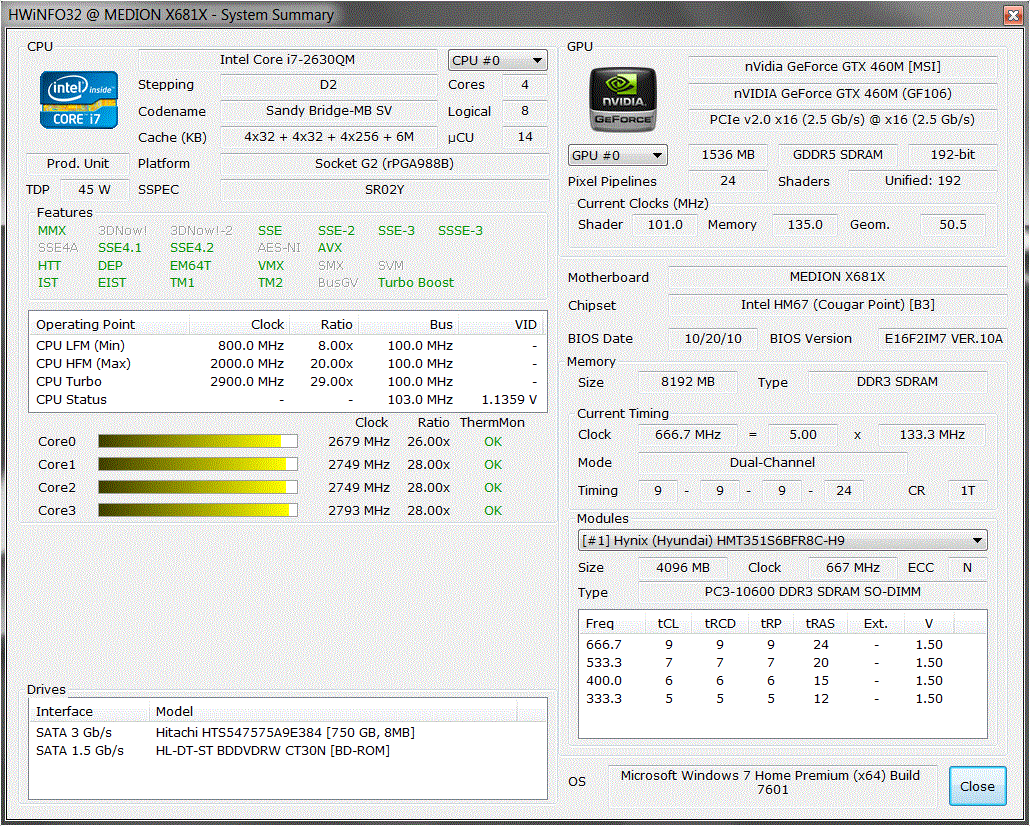The image size is (1030, 826).
Task: Open the GPU #0 selector dropdown
Action: pos(617,155)
